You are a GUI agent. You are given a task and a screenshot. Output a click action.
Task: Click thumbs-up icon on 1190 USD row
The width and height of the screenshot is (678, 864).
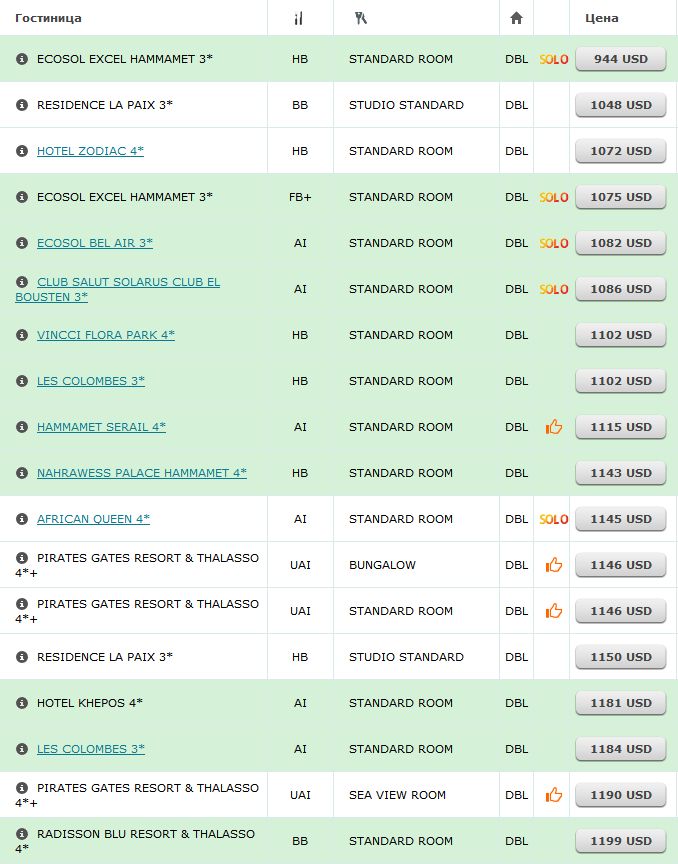pos(554,795)
